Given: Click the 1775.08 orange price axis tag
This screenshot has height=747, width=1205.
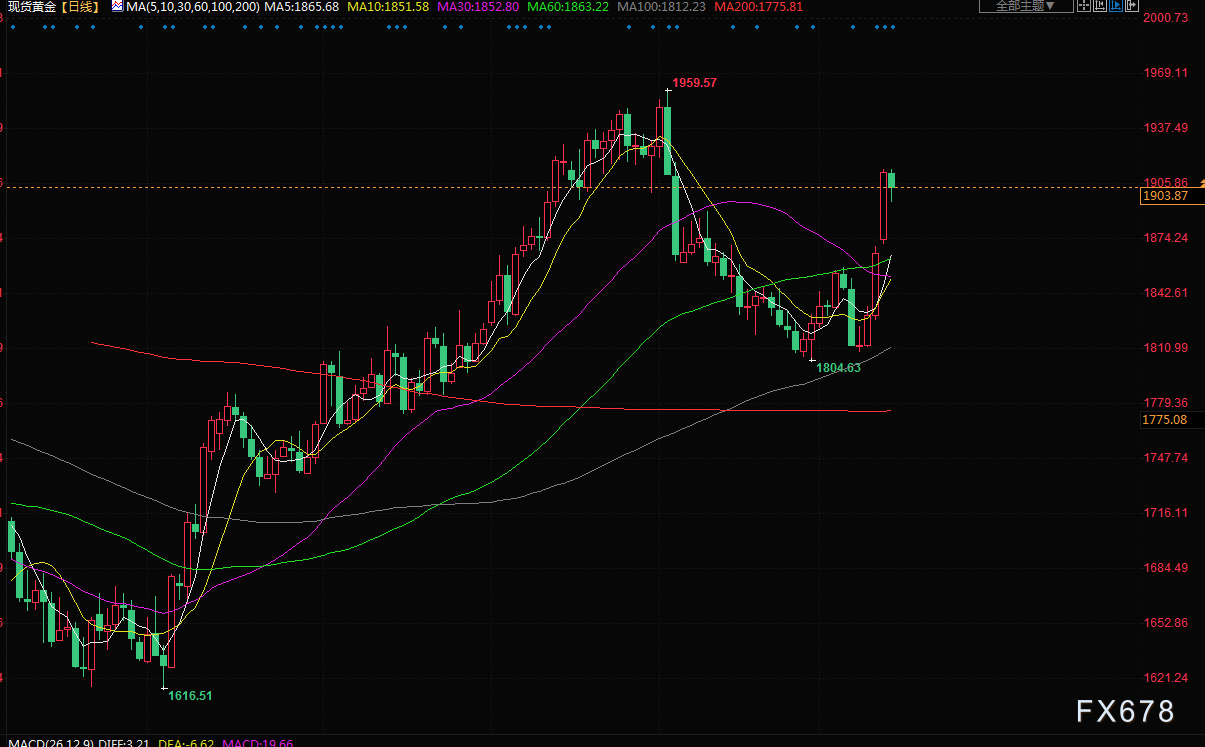Looking at the screenshot, I should click(1164, 420).
